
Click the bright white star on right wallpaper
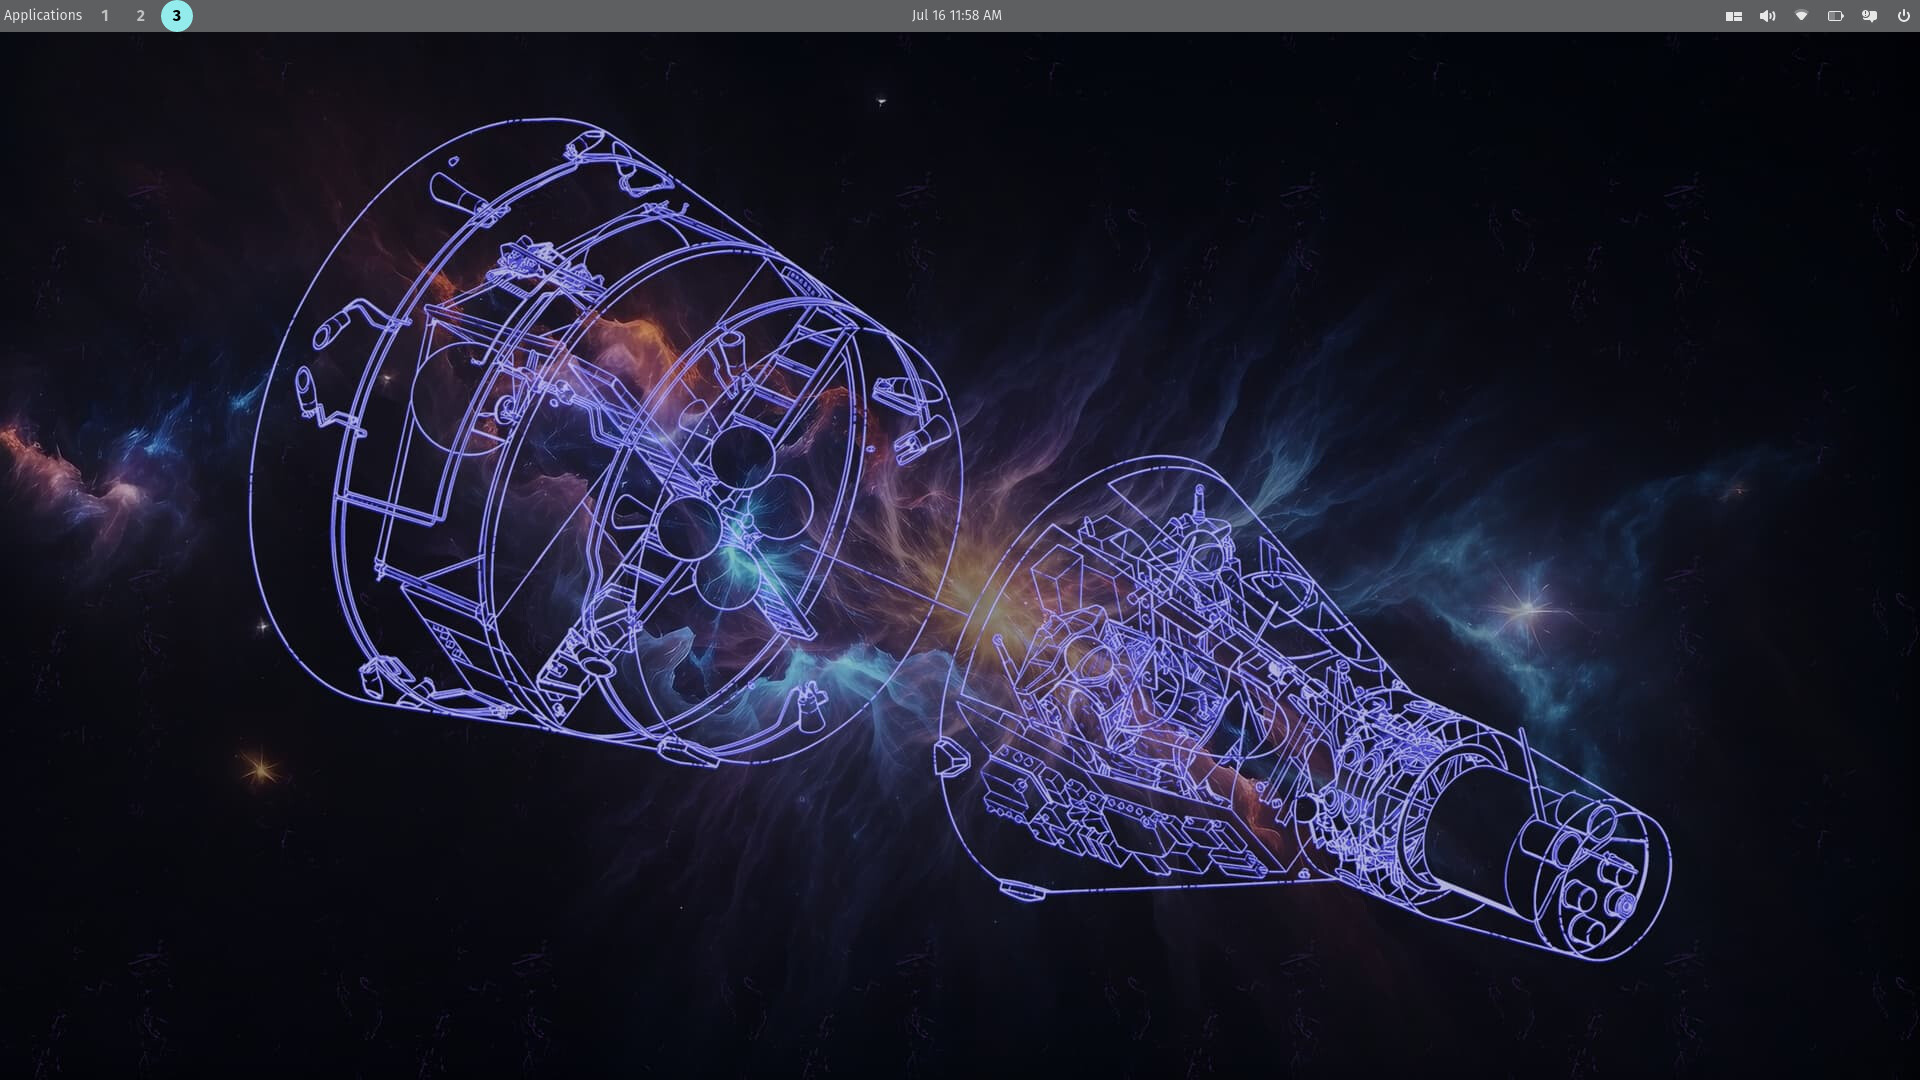click(1527, 607)
